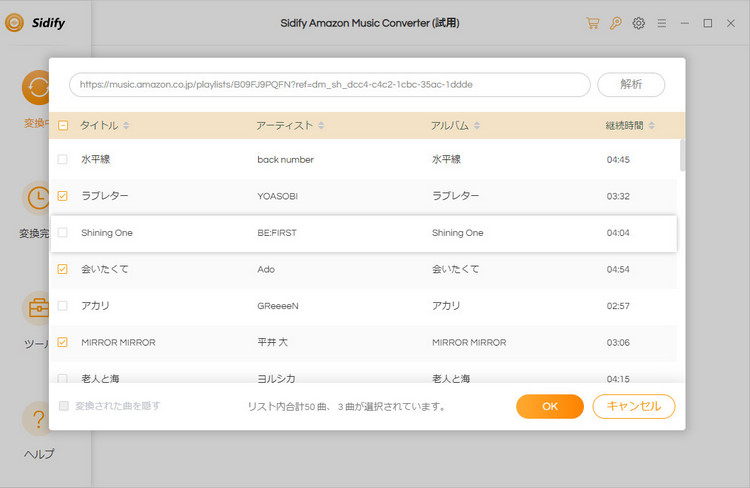Image resolution: width=750 pixels, height=488 pixels.
Task: Sort by 継続時間 column arrows
Action: click(x=651, y=125)
